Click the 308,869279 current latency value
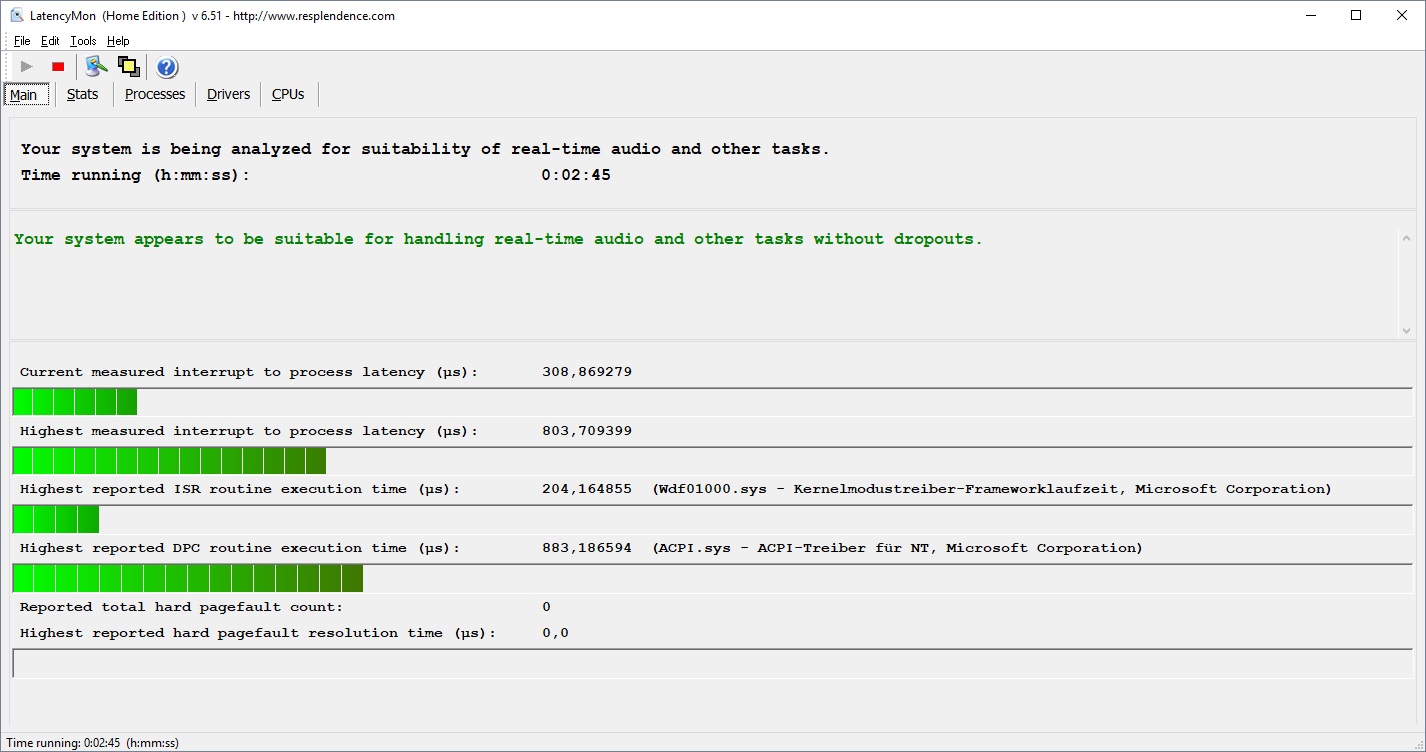Screen dimensions: 1426x752 587,372
